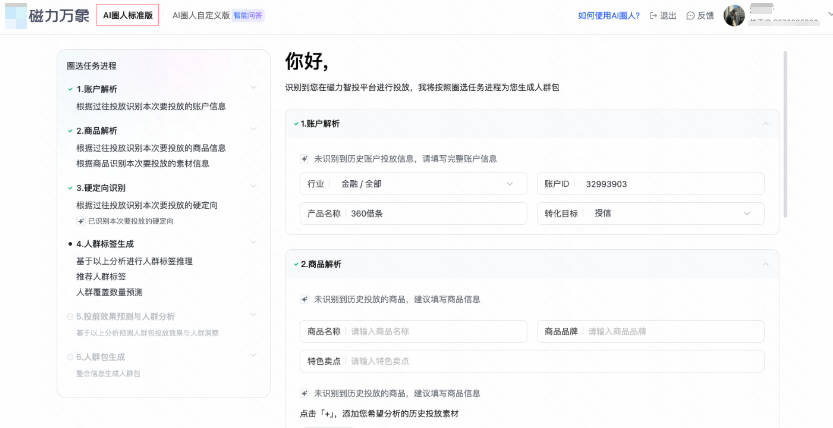Expand sidebar step 5.投前效果预测与人群分析 chevron
Image resolution: width=833 pixels, height=428 pixels.
tap(253, 314)
